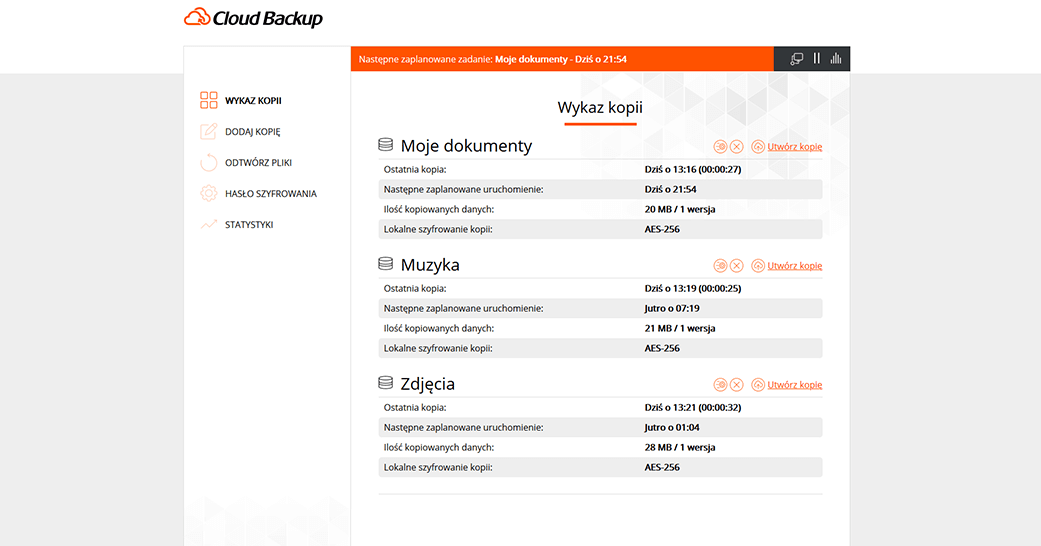Click the Cloud Backup logo
The image size is (1041, 546).
click(x=254, y=18)
